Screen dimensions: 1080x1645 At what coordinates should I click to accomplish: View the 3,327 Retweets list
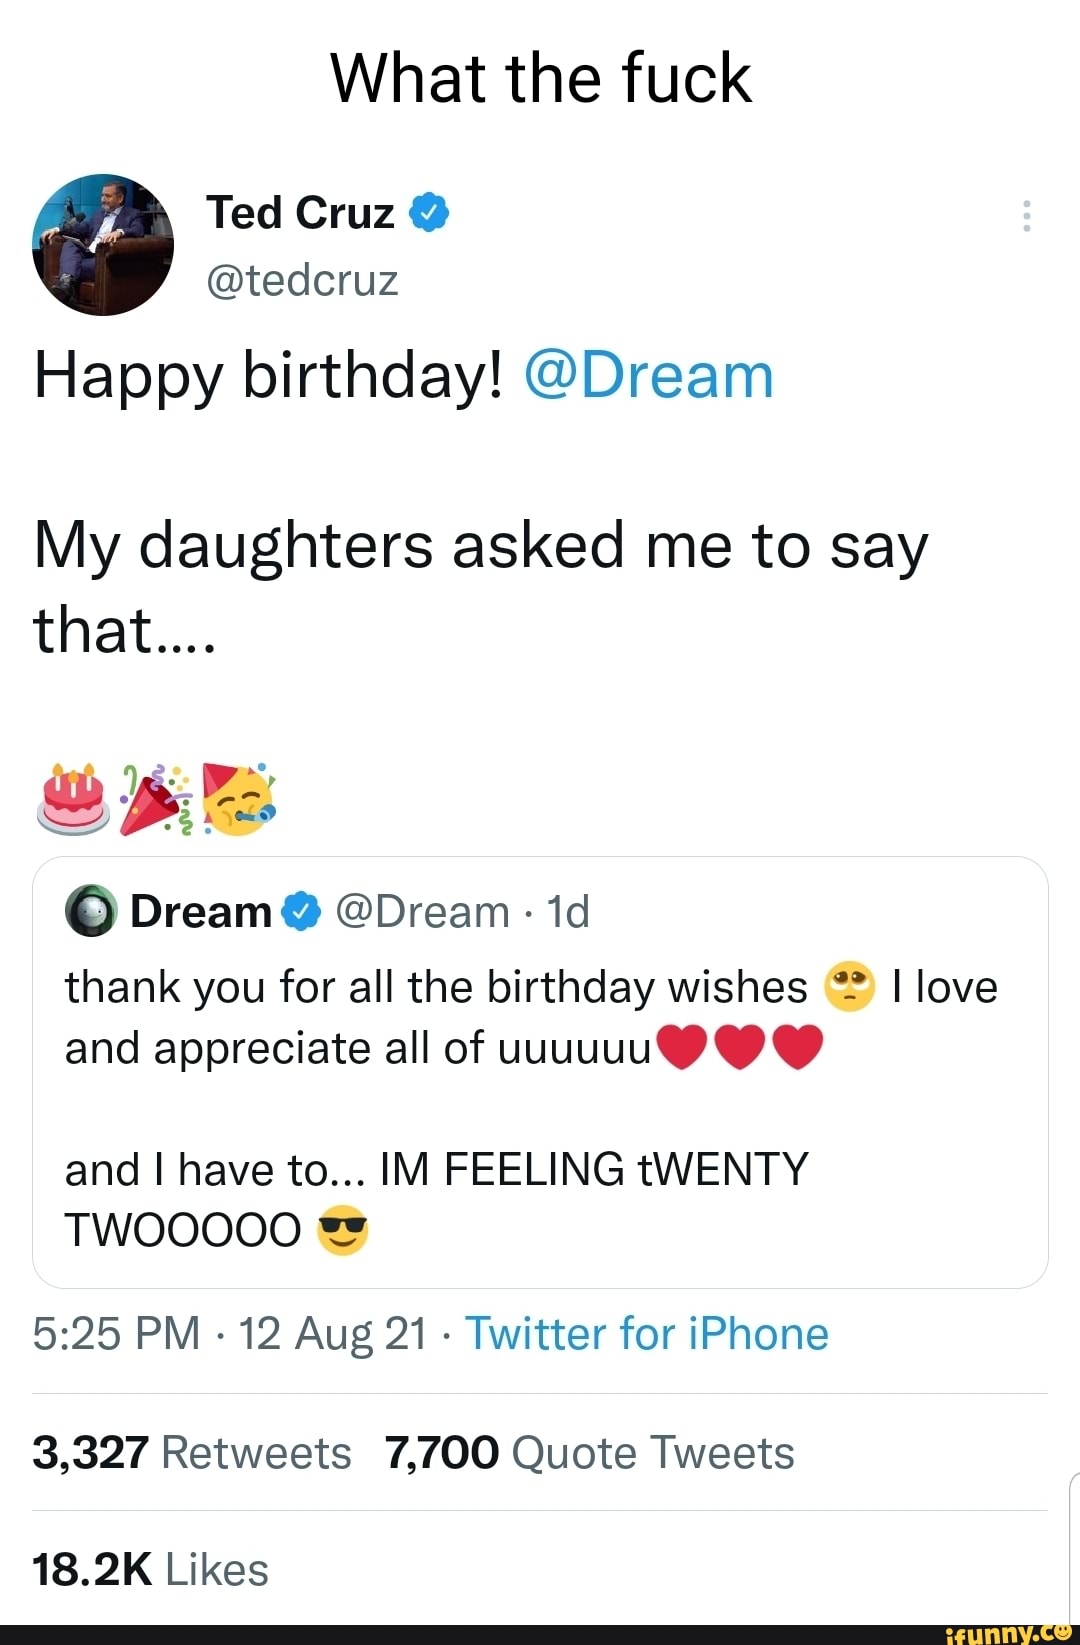[192, 1453]
